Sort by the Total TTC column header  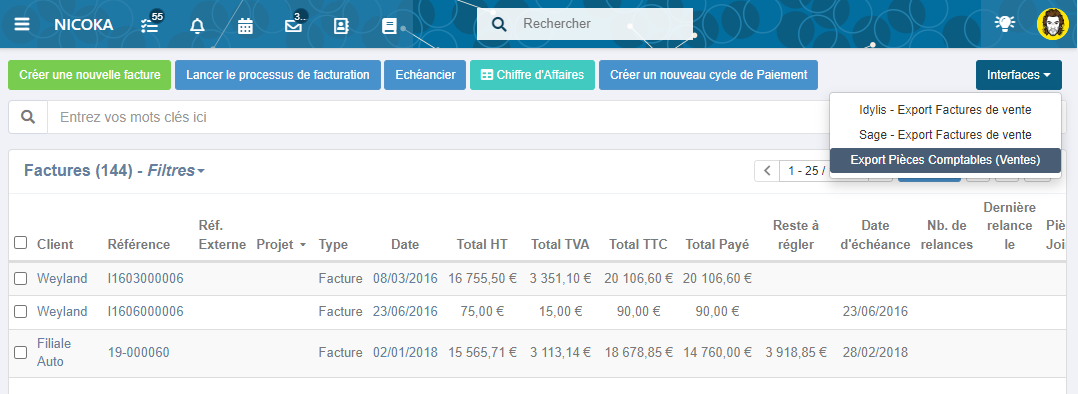click(638, 245)
